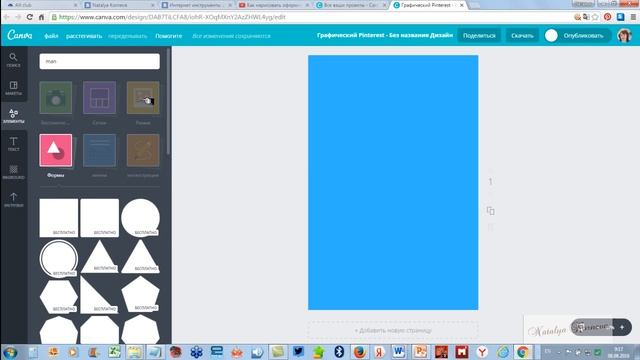
Task: Switch to the YouTube browser tab
Action: pos(273,5)
